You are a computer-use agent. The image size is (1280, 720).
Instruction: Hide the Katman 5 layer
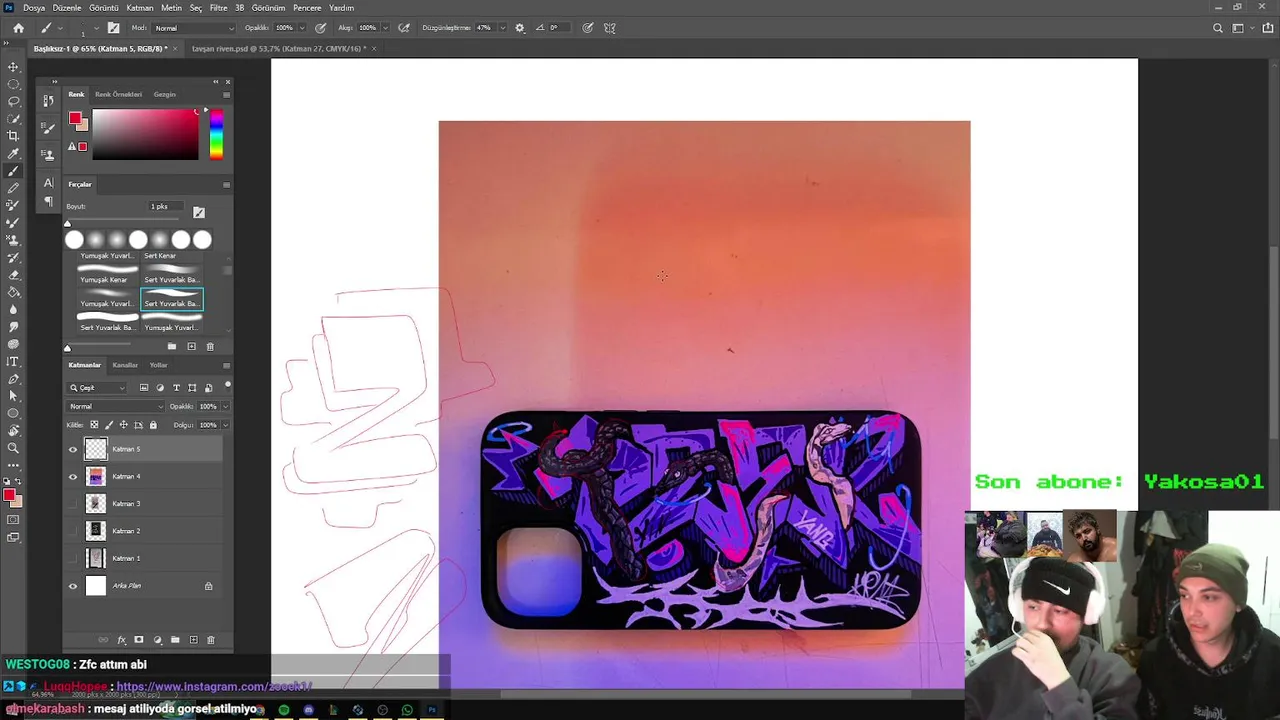point(72,450)
